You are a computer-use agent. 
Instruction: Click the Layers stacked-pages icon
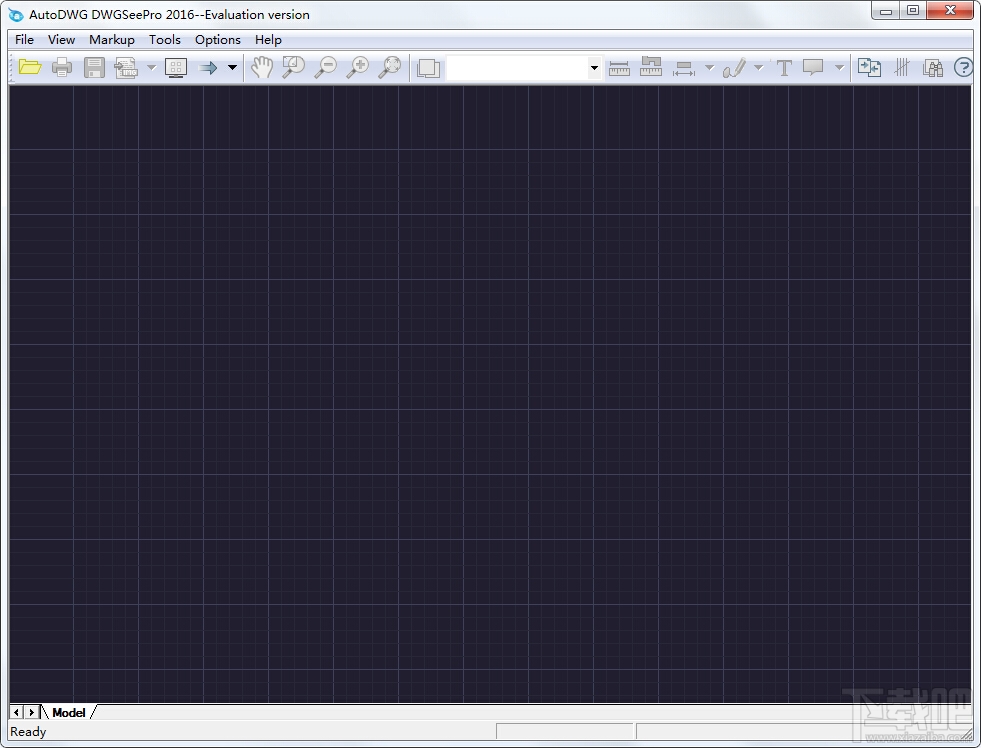(x=429, y=68)
